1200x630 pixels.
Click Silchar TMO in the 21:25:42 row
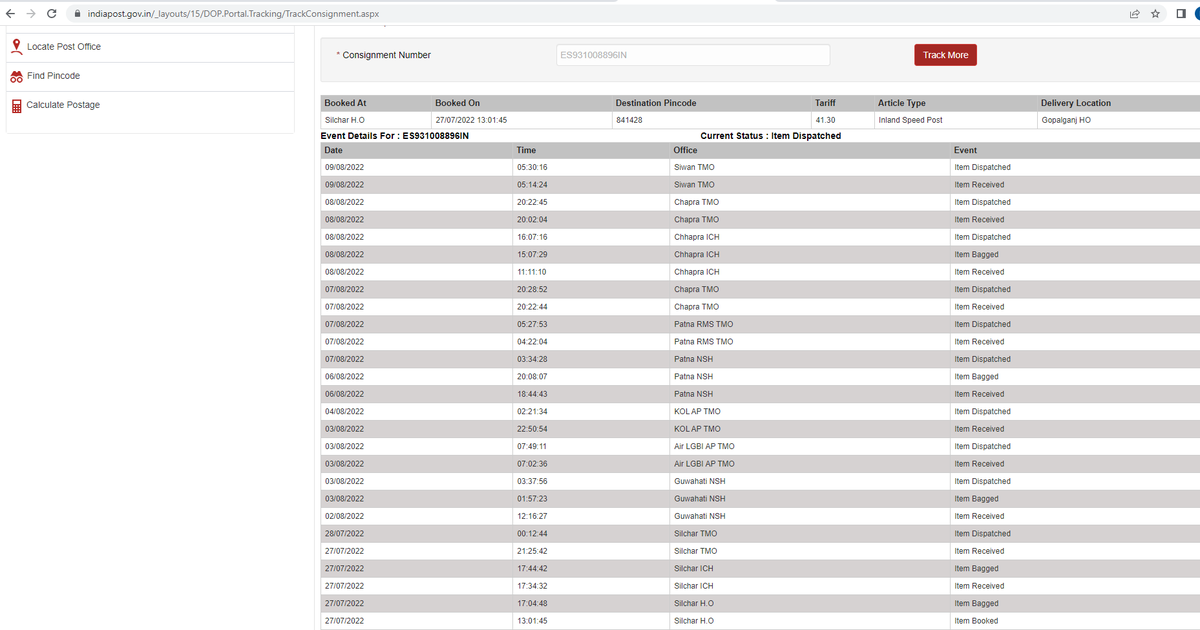(x=696, y=551)
